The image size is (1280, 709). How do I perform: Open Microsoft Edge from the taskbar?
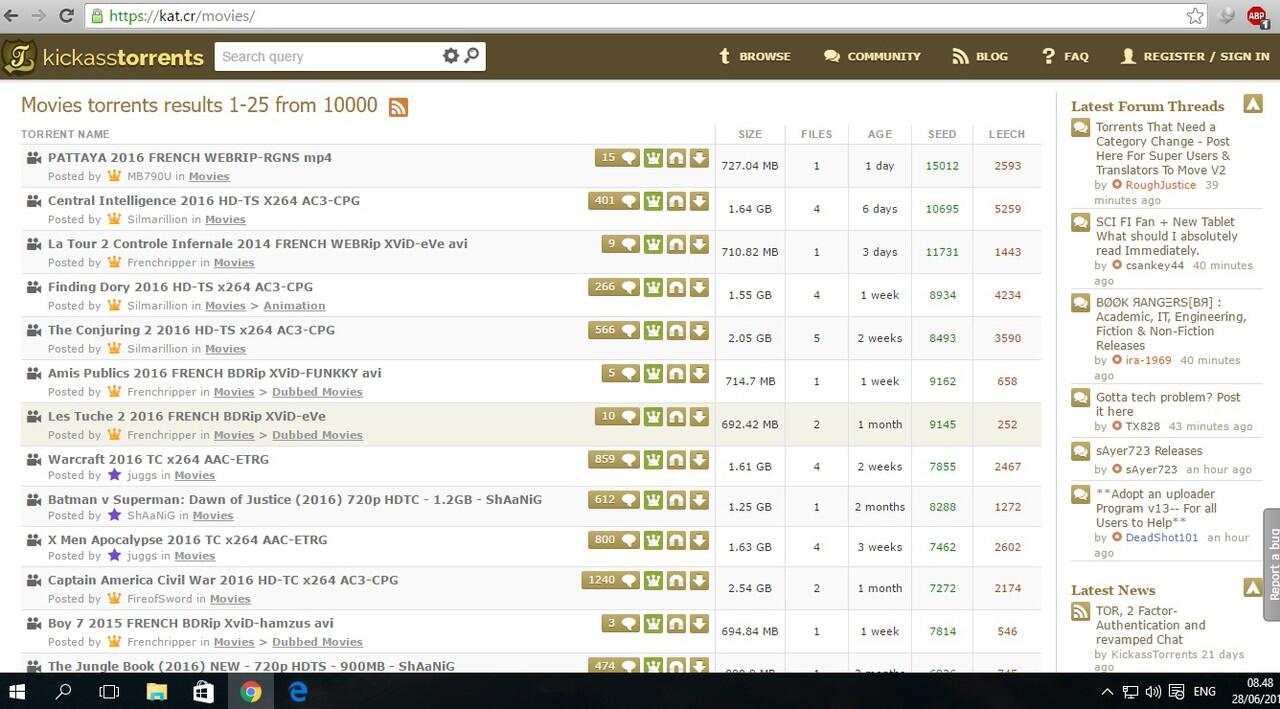click(x=298, y=691)
